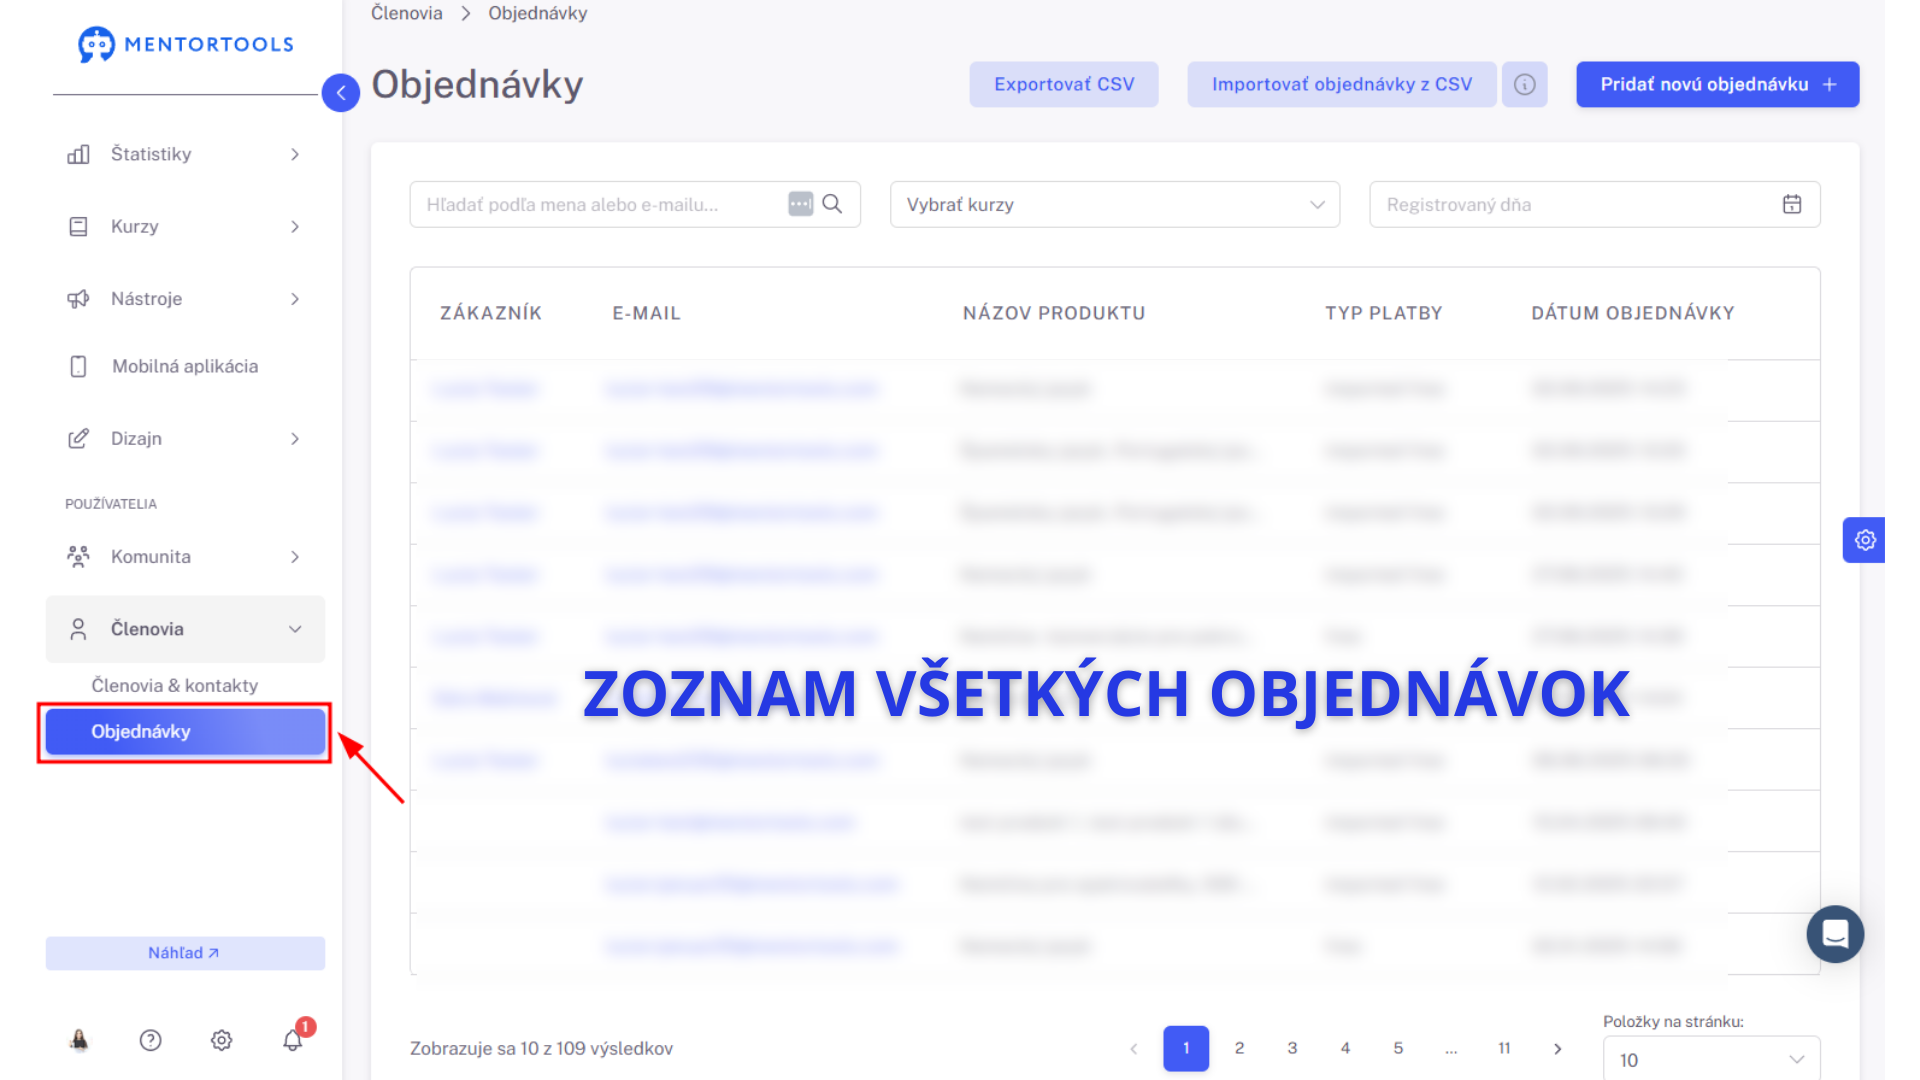1920x1080 pixels.
Task: Click Náhľad preview button
Action: pyautogui.click(x=185, y=953)
